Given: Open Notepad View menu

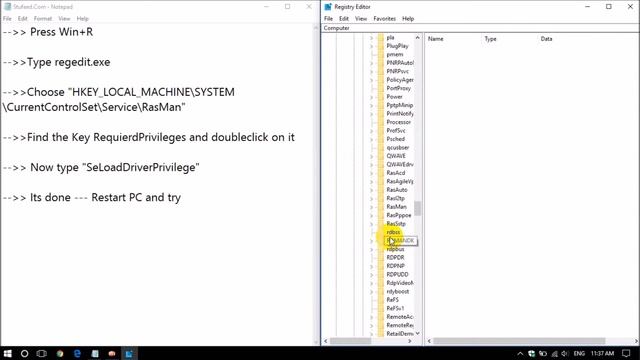Looking at the screenshot, I should 64,19.
